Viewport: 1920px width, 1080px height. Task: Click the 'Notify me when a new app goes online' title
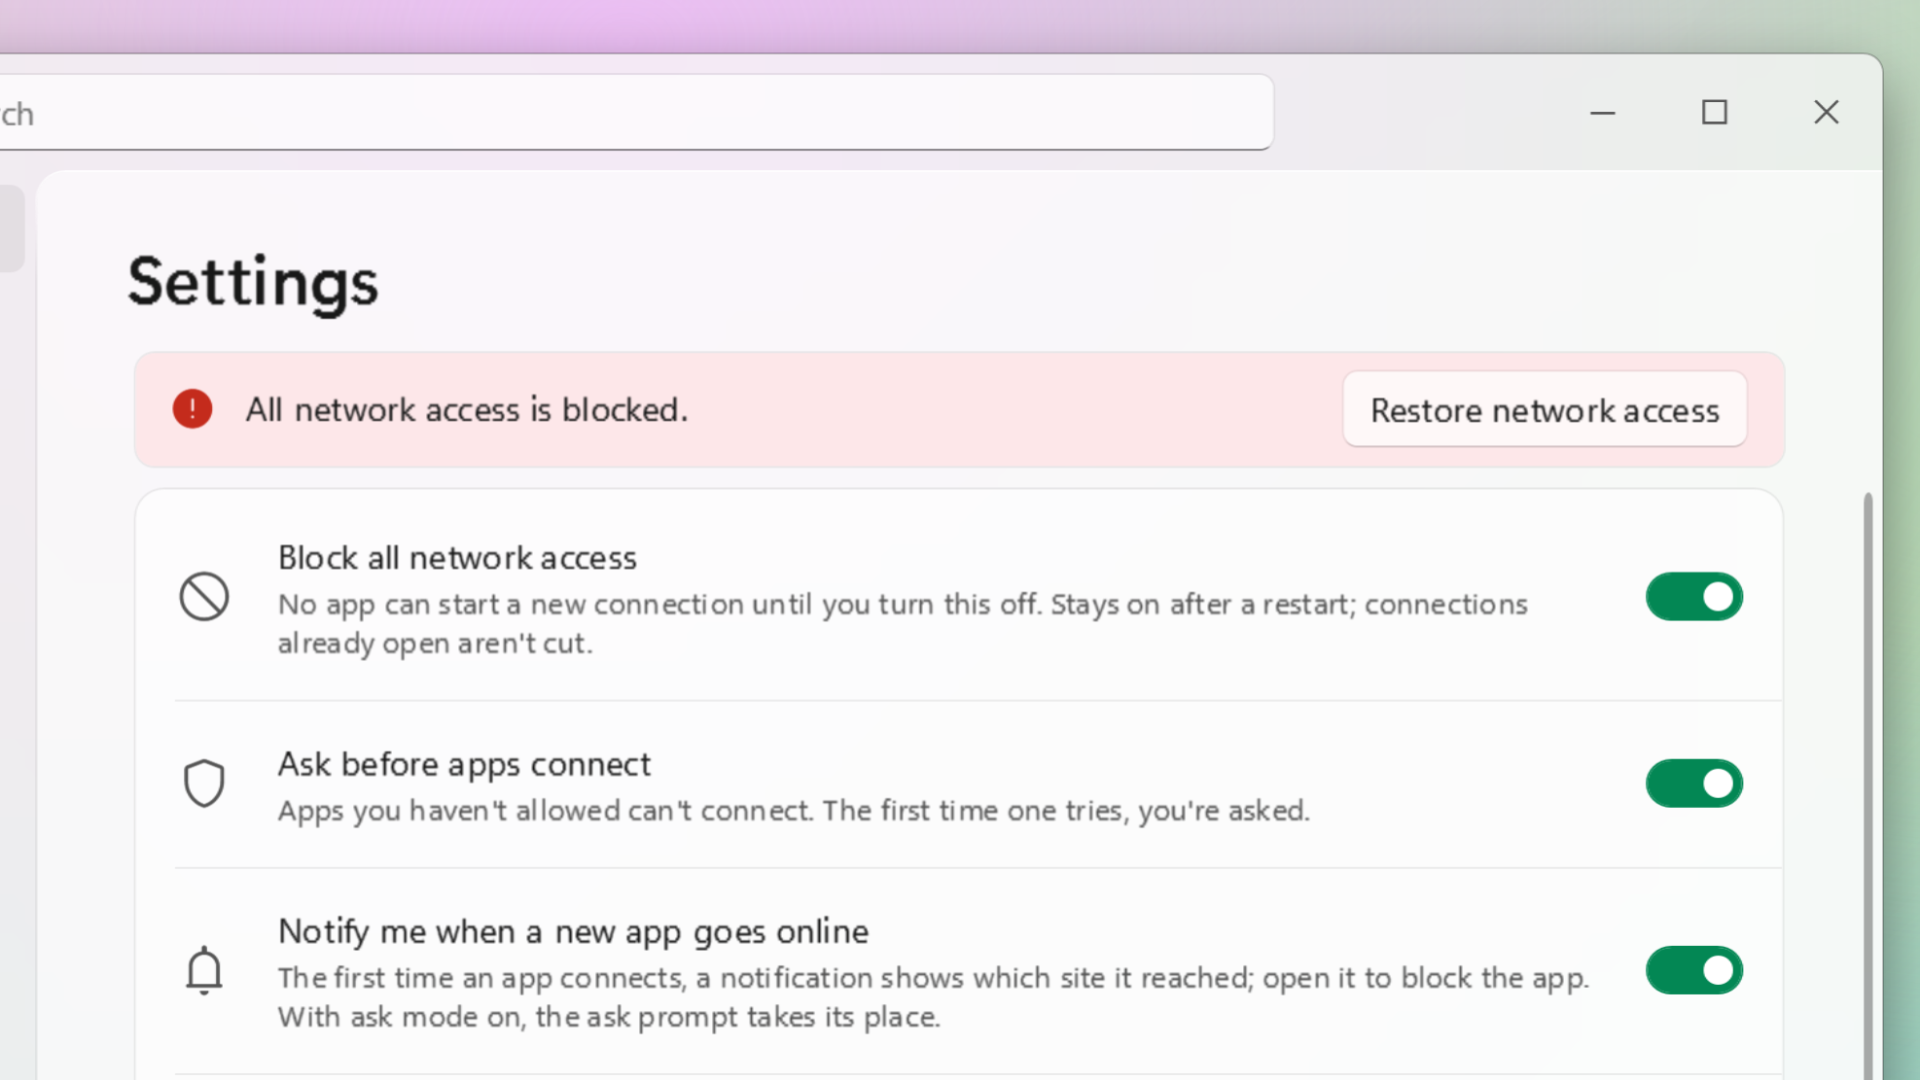tap(573, 932)
